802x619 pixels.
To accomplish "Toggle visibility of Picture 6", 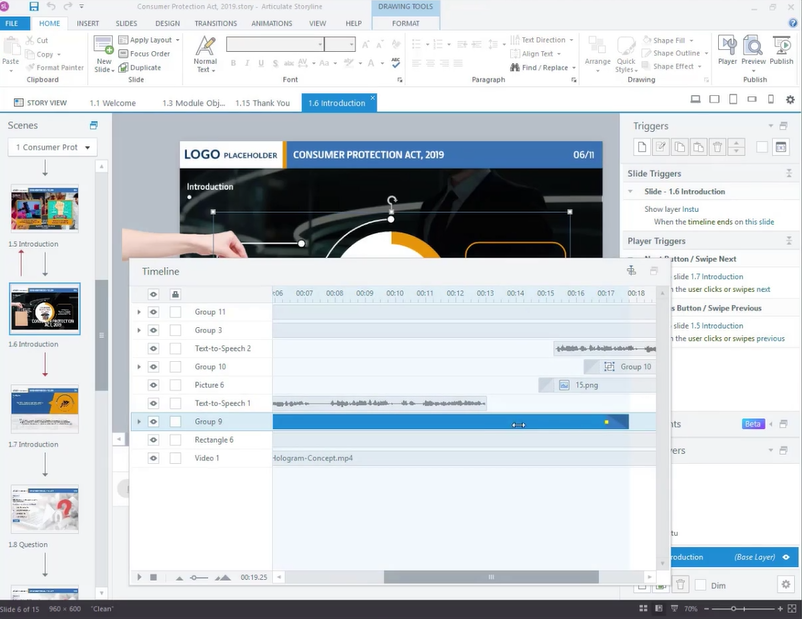I will tap(153, 385).
